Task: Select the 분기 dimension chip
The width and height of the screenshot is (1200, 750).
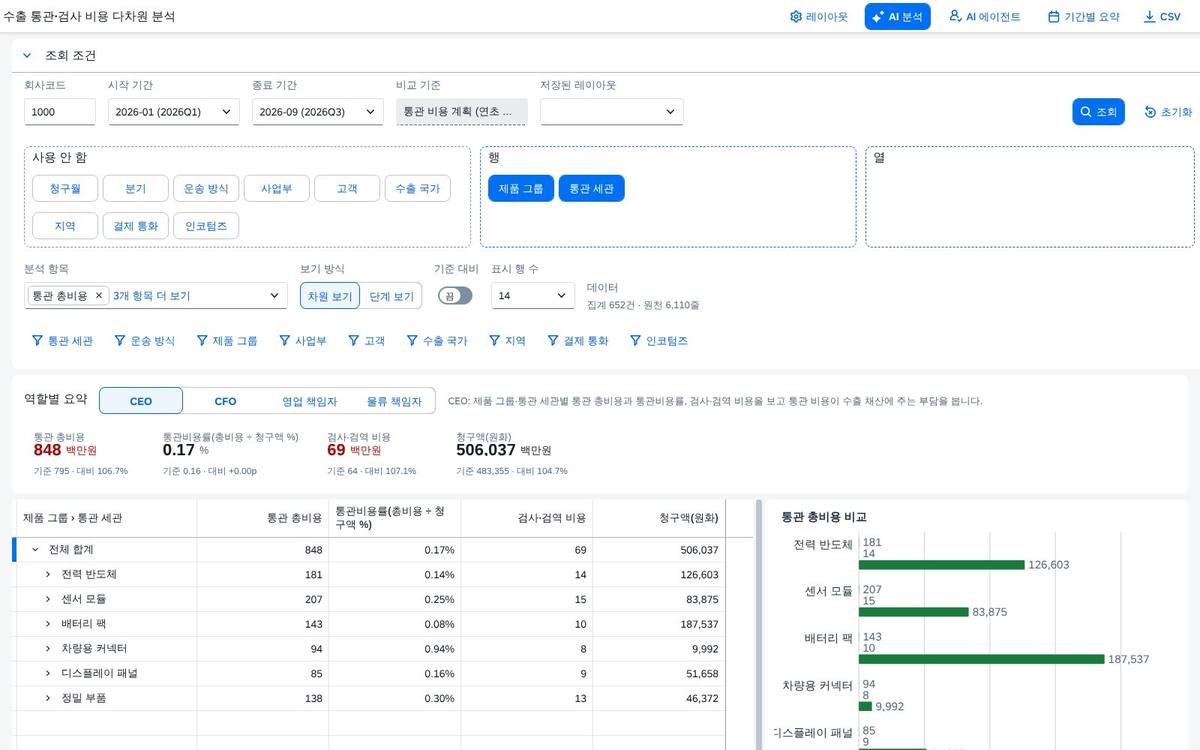Action: (x=136, y=188)
